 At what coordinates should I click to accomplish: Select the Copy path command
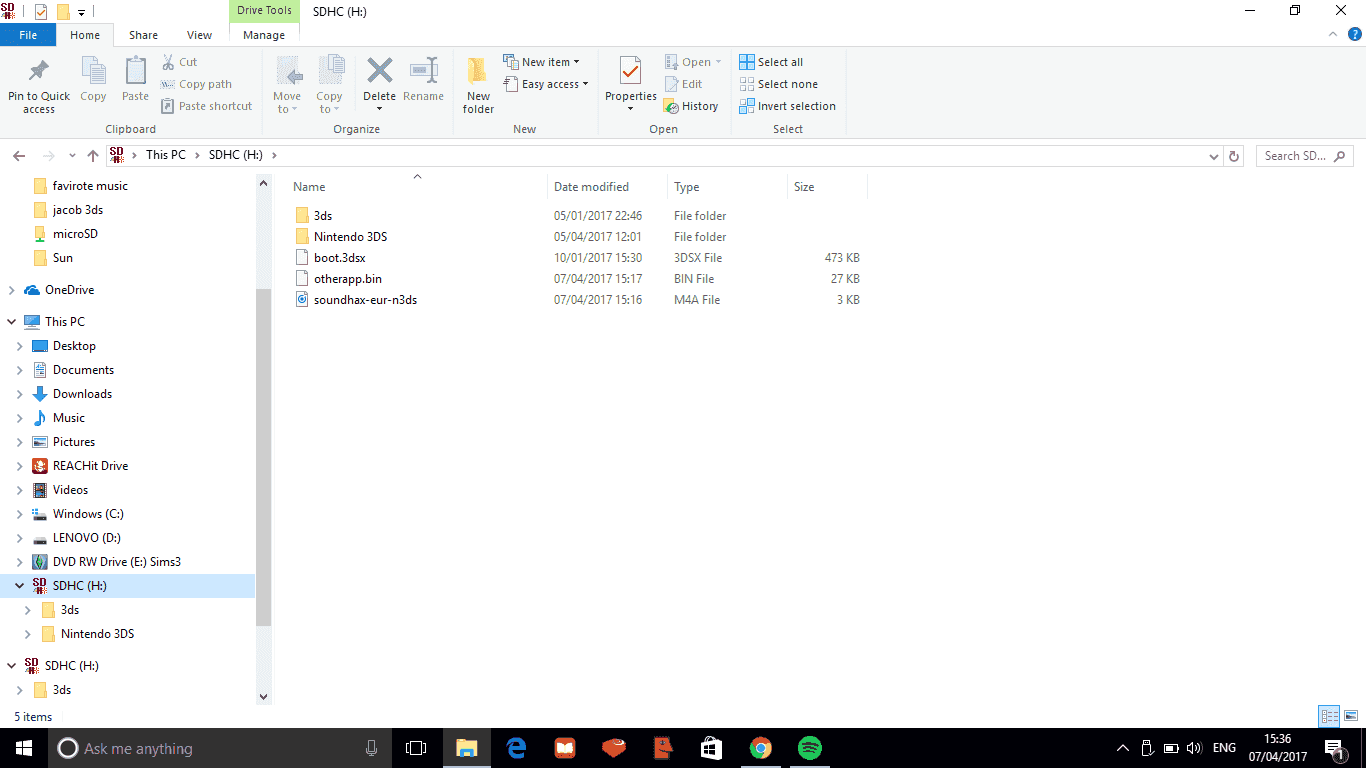tap(196, 84)
